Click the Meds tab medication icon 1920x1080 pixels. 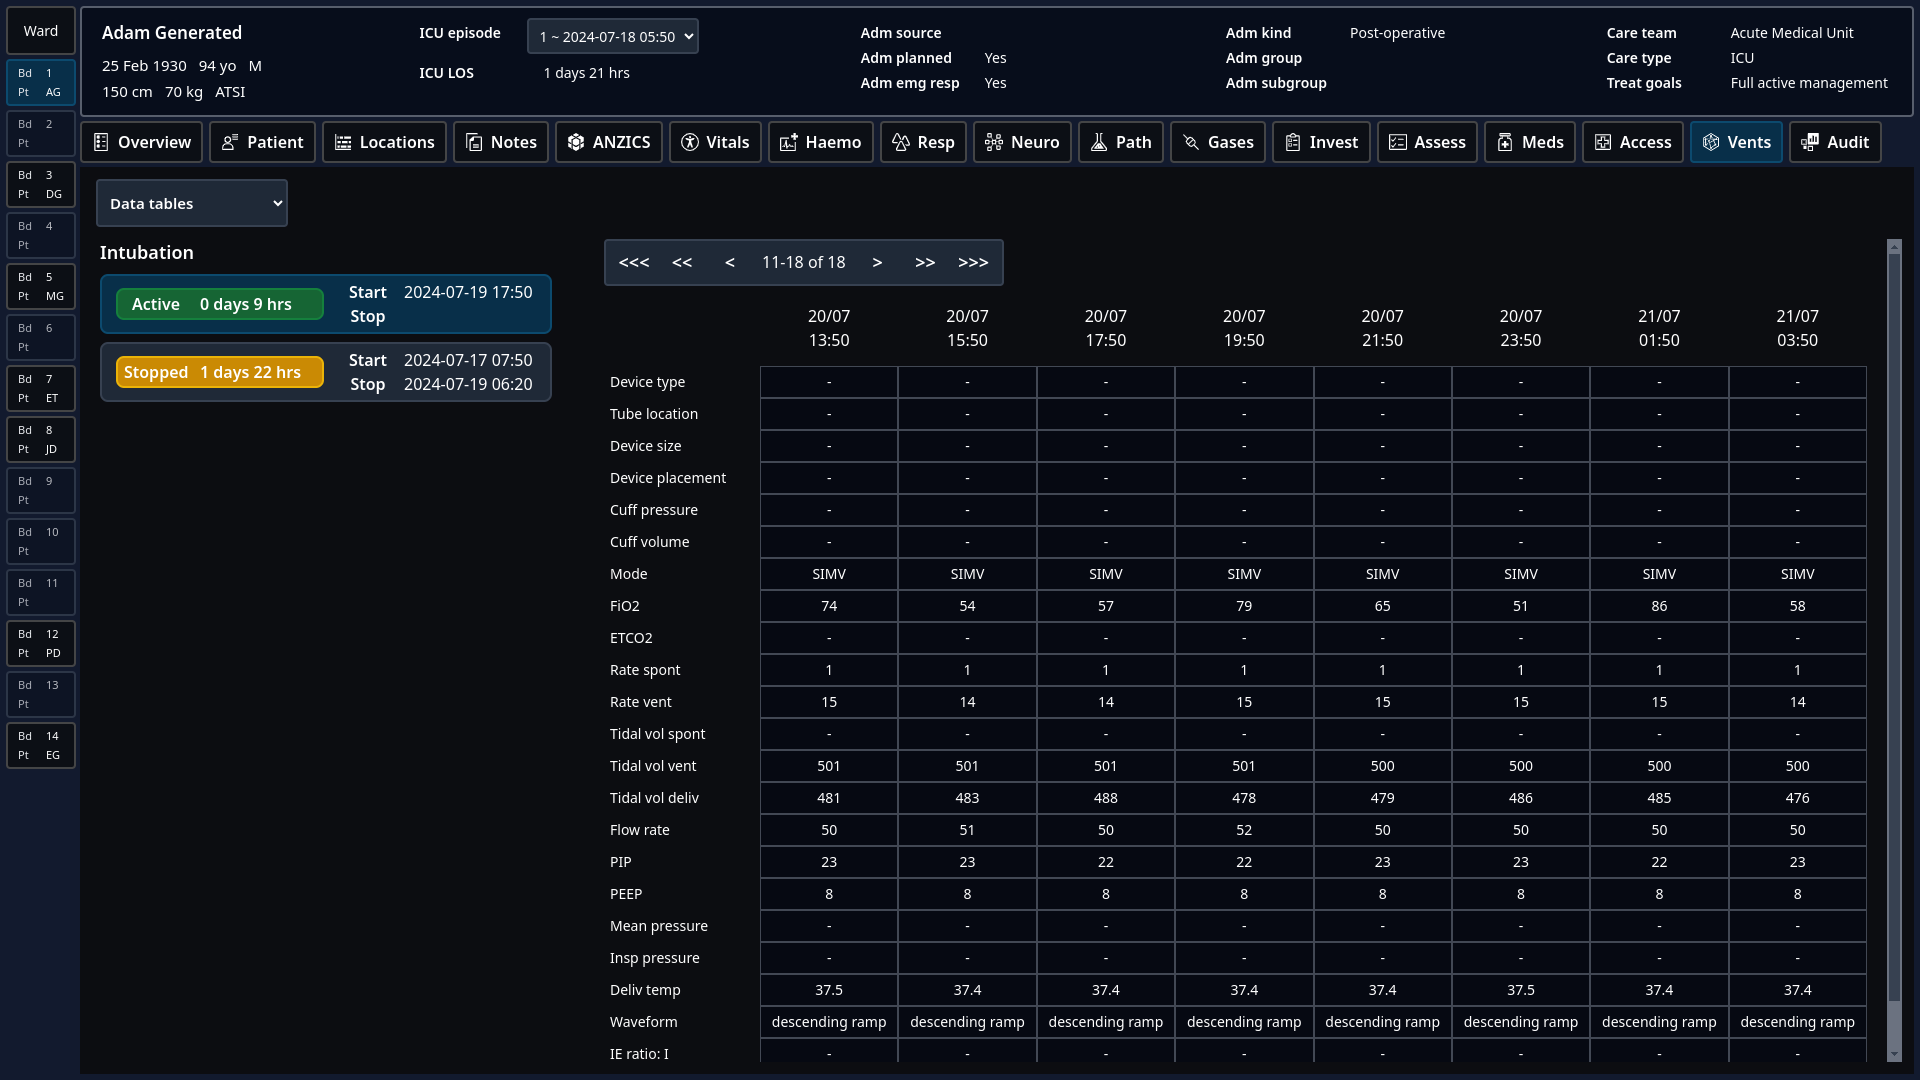[x=1505, y=142]
